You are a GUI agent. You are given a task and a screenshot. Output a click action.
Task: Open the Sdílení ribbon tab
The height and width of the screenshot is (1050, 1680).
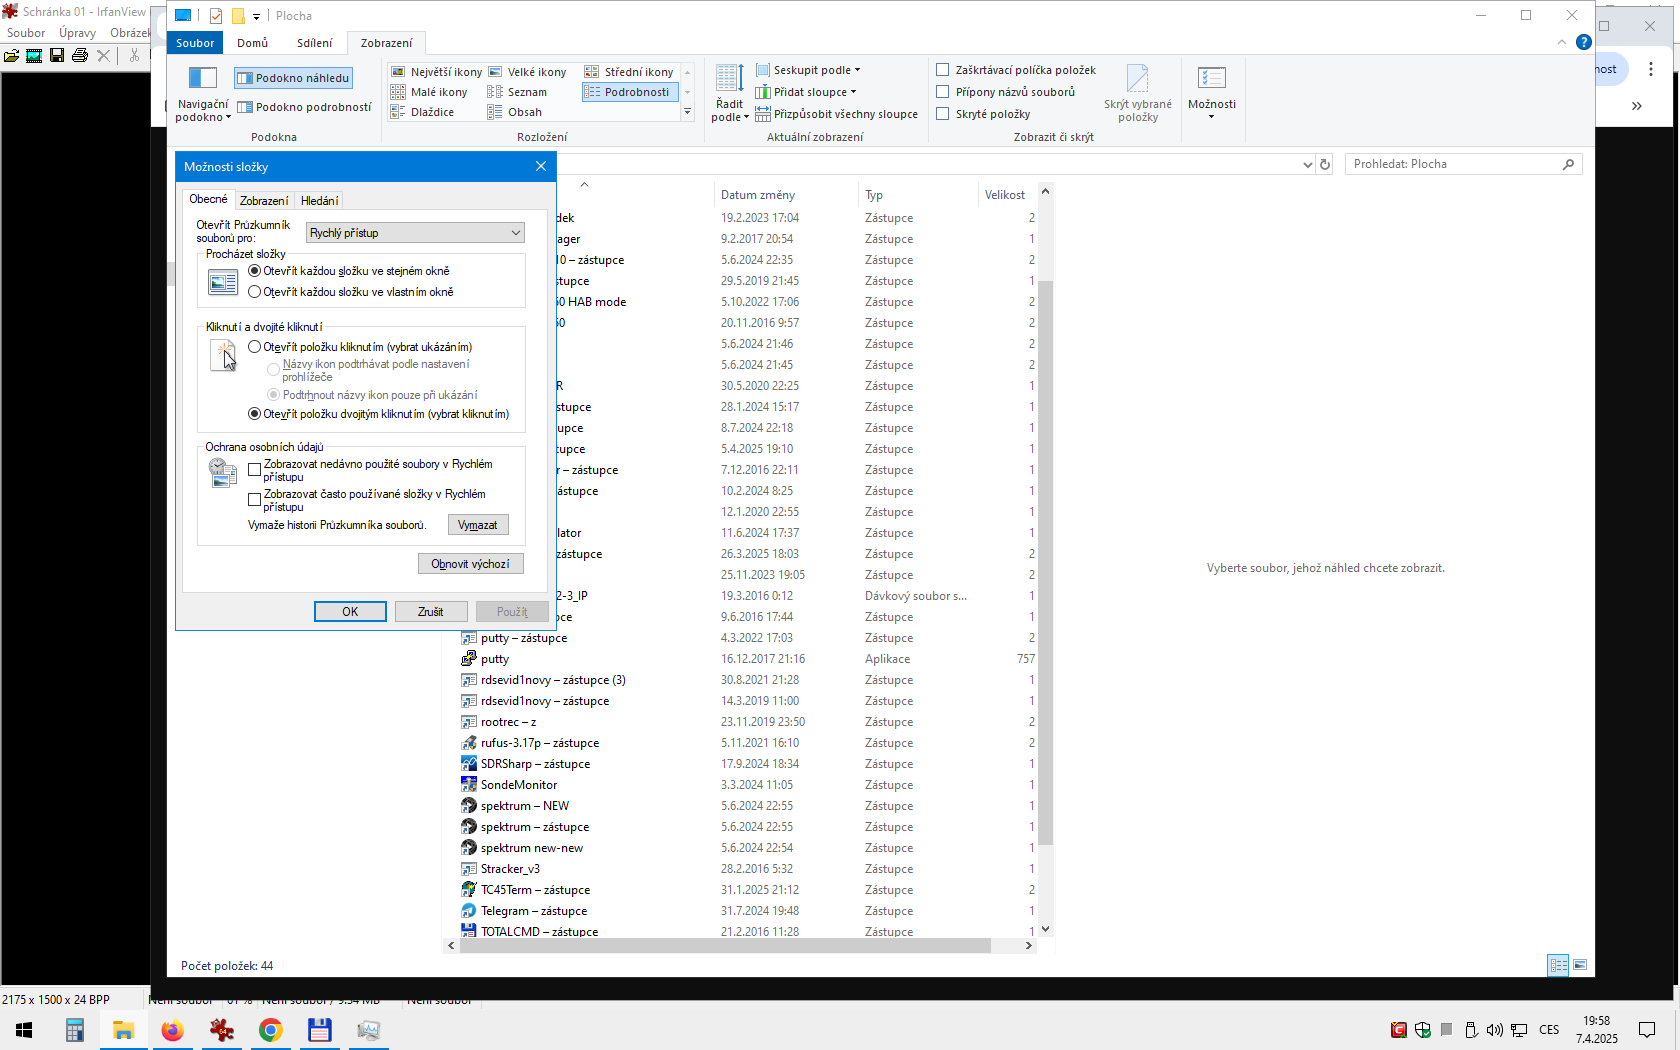click(314, 43)
